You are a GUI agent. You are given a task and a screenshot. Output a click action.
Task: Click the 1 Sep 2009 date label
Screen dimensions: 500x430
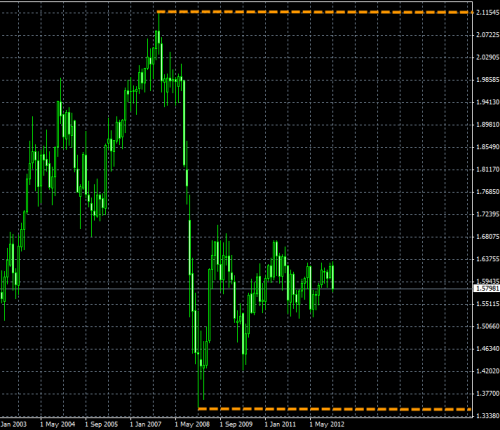[236, 424]
